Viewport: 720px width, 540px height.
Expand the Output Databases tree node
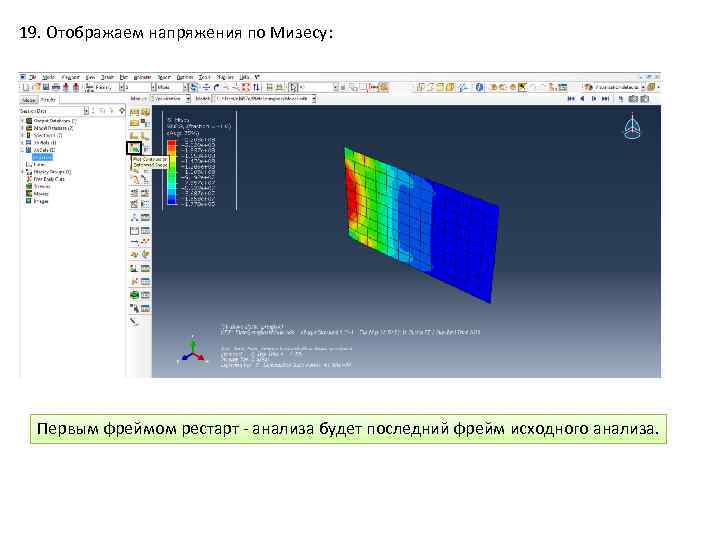(22, 121)
